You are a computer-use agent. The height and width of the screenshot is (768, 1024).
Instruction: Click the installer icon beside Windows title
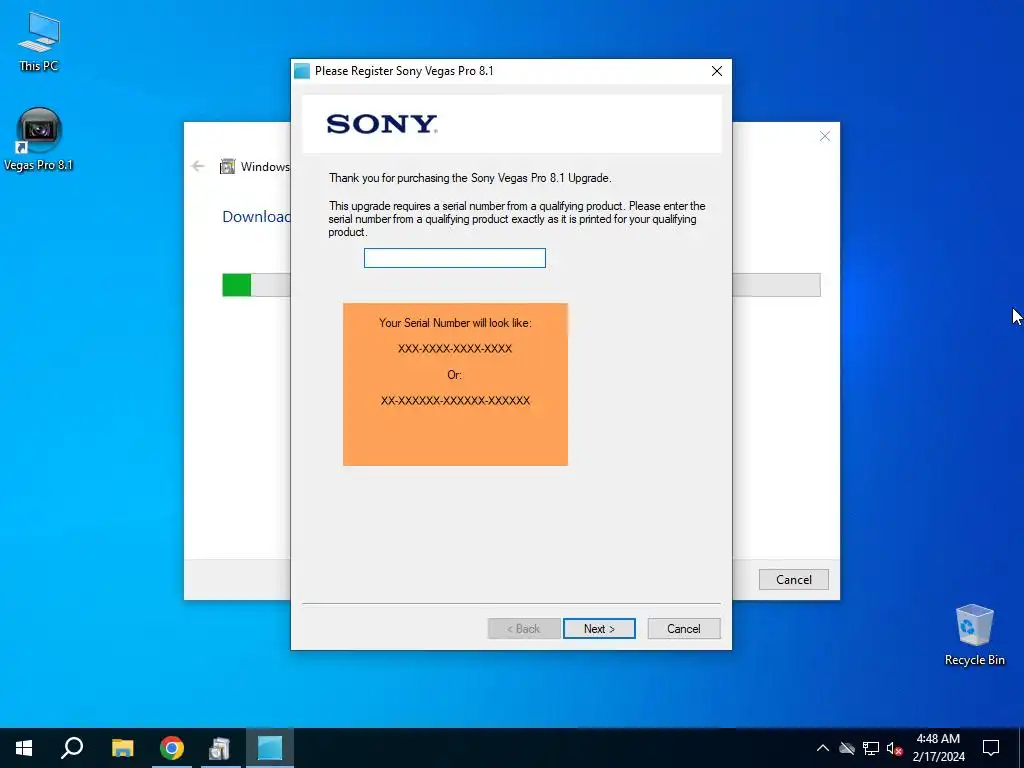point(227,167)
